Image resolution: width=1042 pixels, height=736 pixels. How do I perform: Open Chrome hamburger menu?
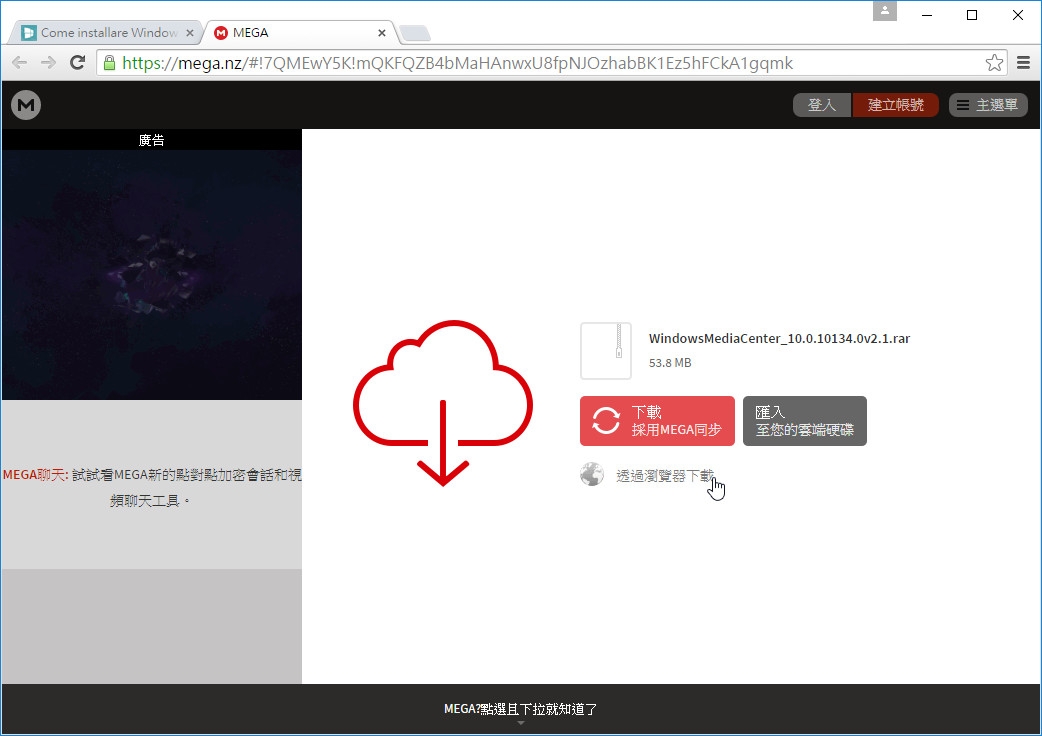(1023, 63)
